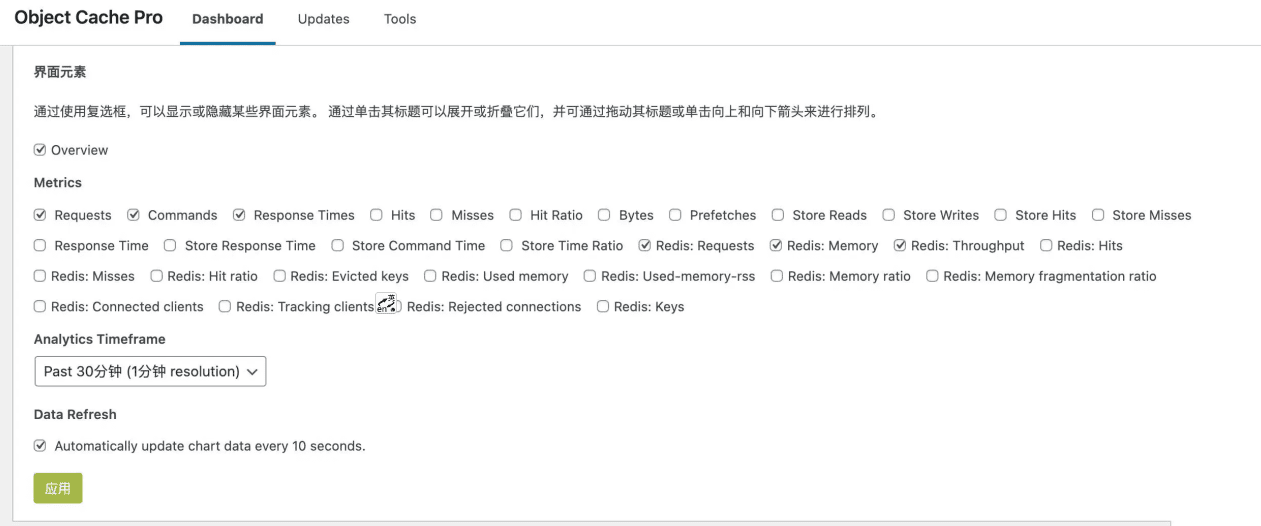Enable the Store Command Time checkbox

pos(337,245)
